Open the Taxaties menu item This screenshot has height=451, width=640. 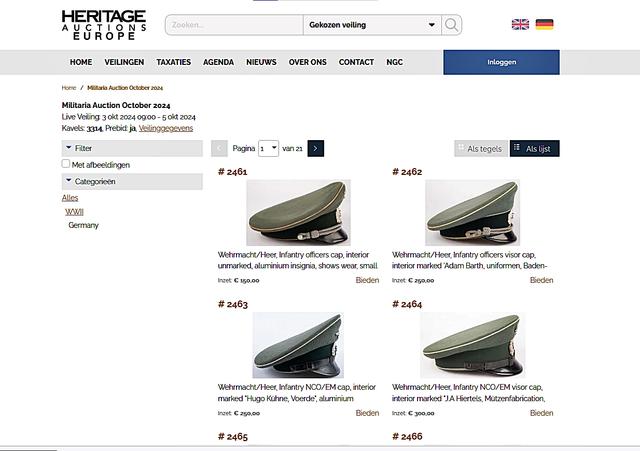[x=173, y=62]
